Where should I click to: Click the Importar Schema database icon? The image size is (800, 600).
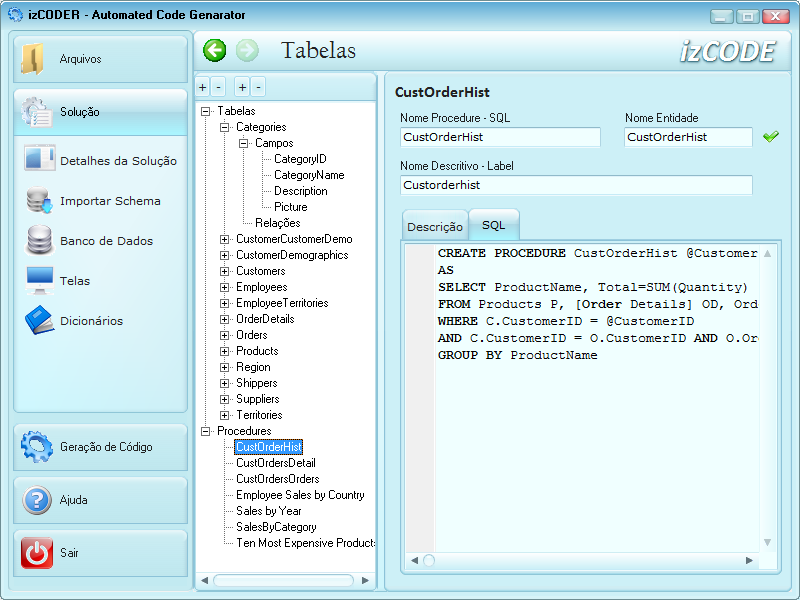pyautogui.click(x=39, y=200)
